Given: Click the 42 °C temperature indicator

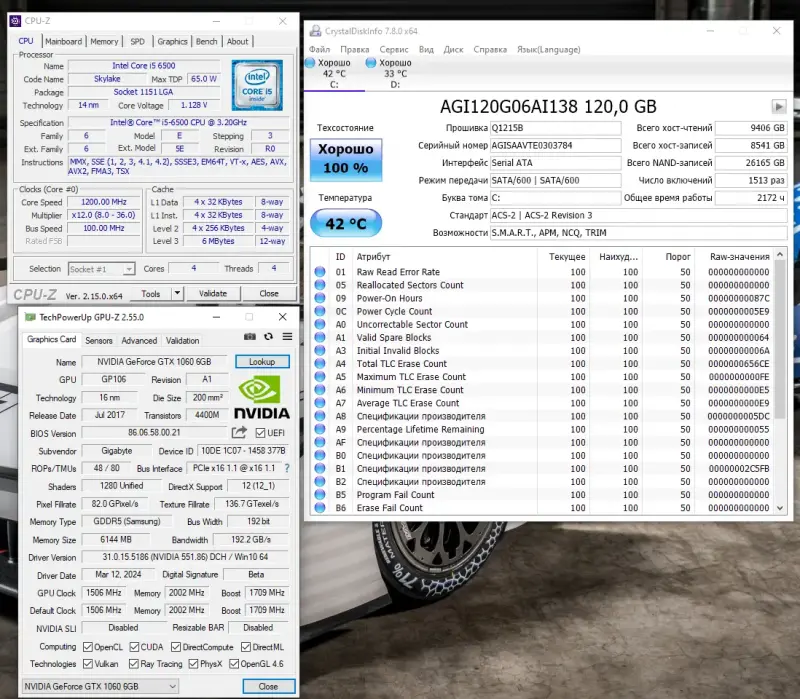Looking at the screenshot, I should coord(346,223).
